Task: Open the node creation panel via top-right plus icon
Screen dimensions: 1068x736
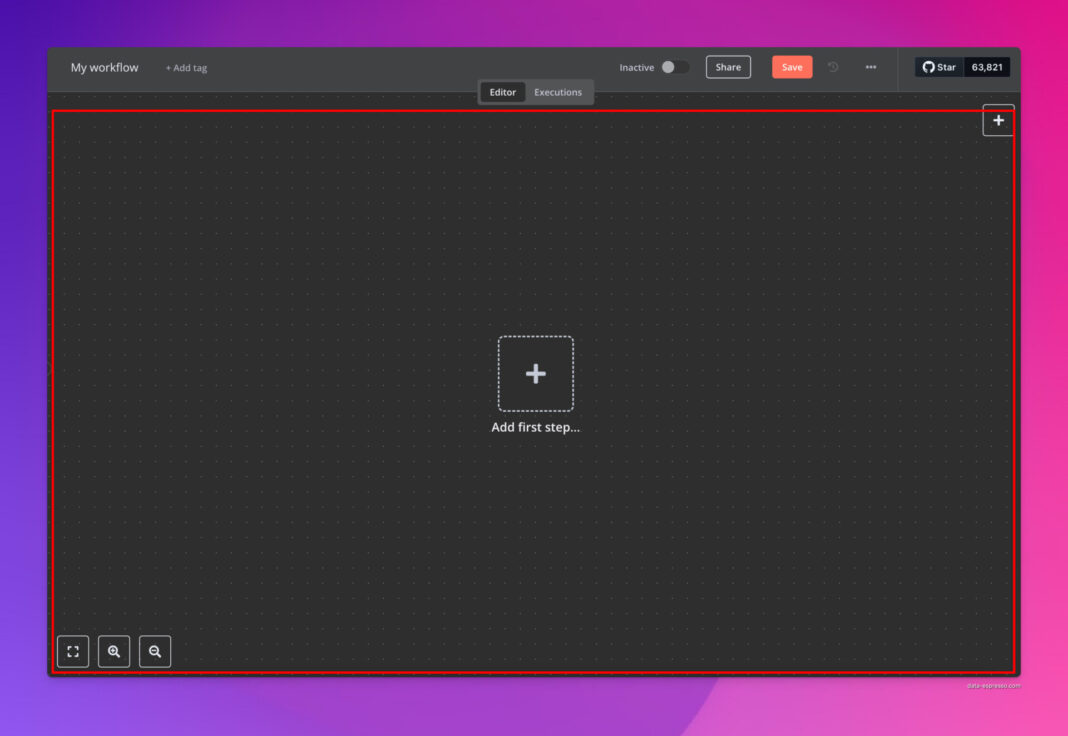Action: click(998, 120)
